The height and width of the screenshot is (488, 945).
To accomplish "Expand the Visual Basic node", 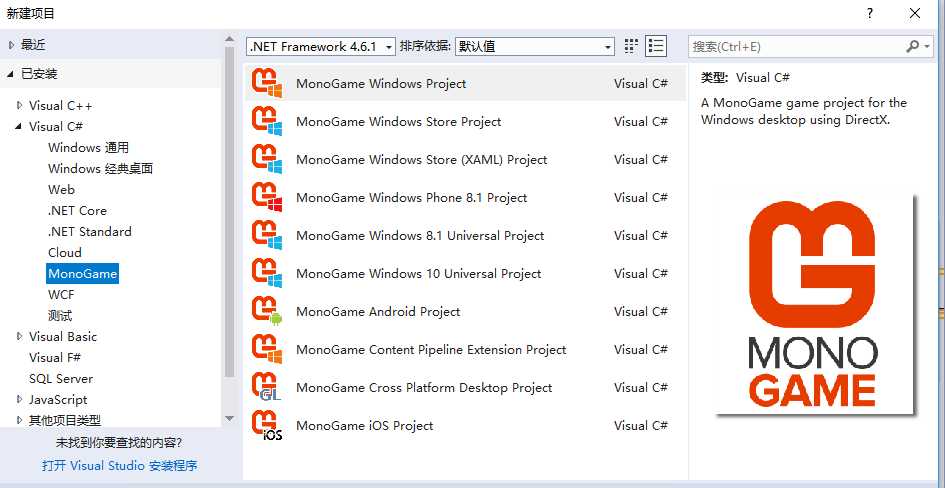I will 19,336.
